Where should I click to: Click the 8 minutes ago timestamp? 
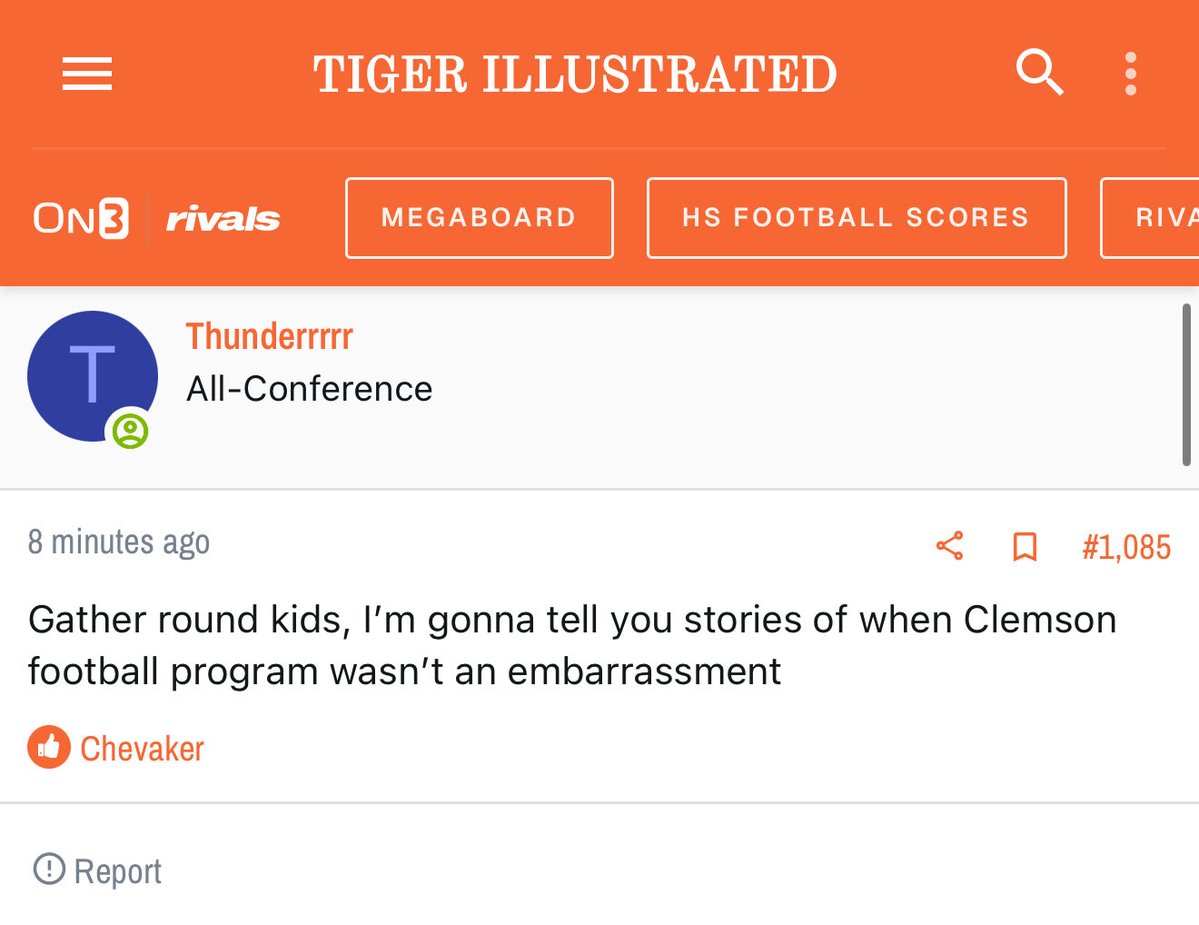pos(119,542)
